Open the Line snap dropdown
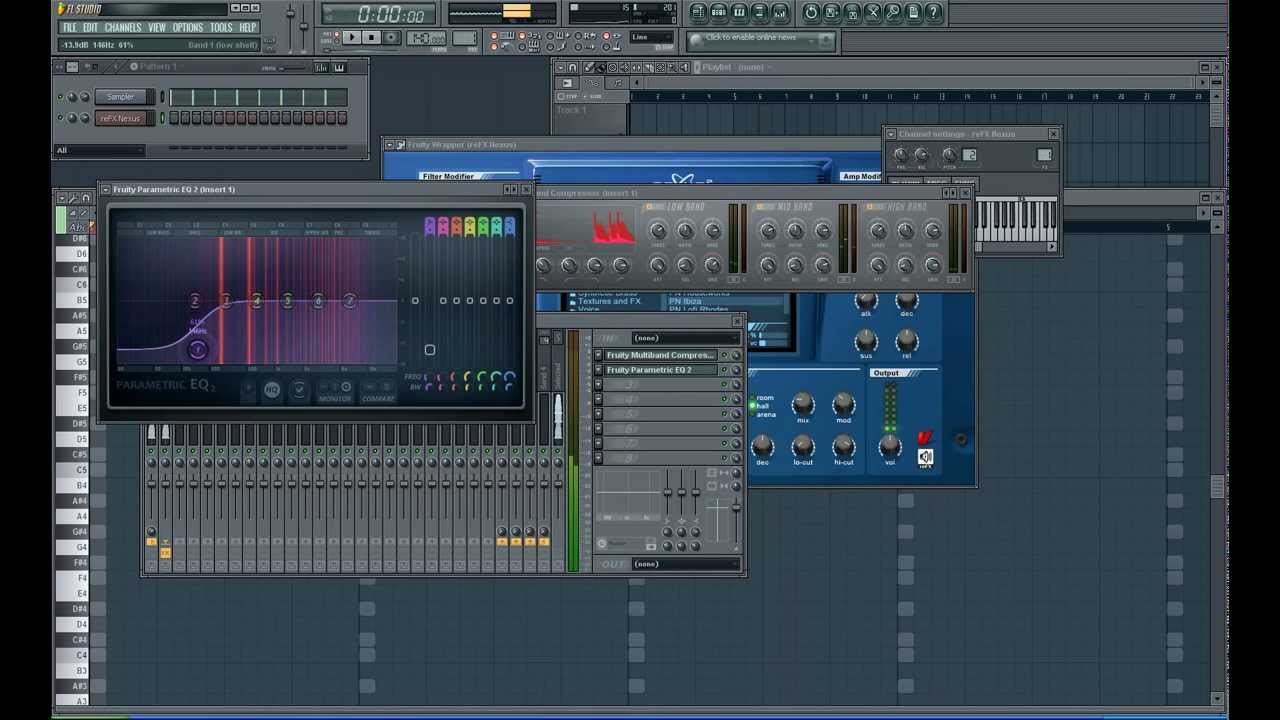 pos(653,37)
